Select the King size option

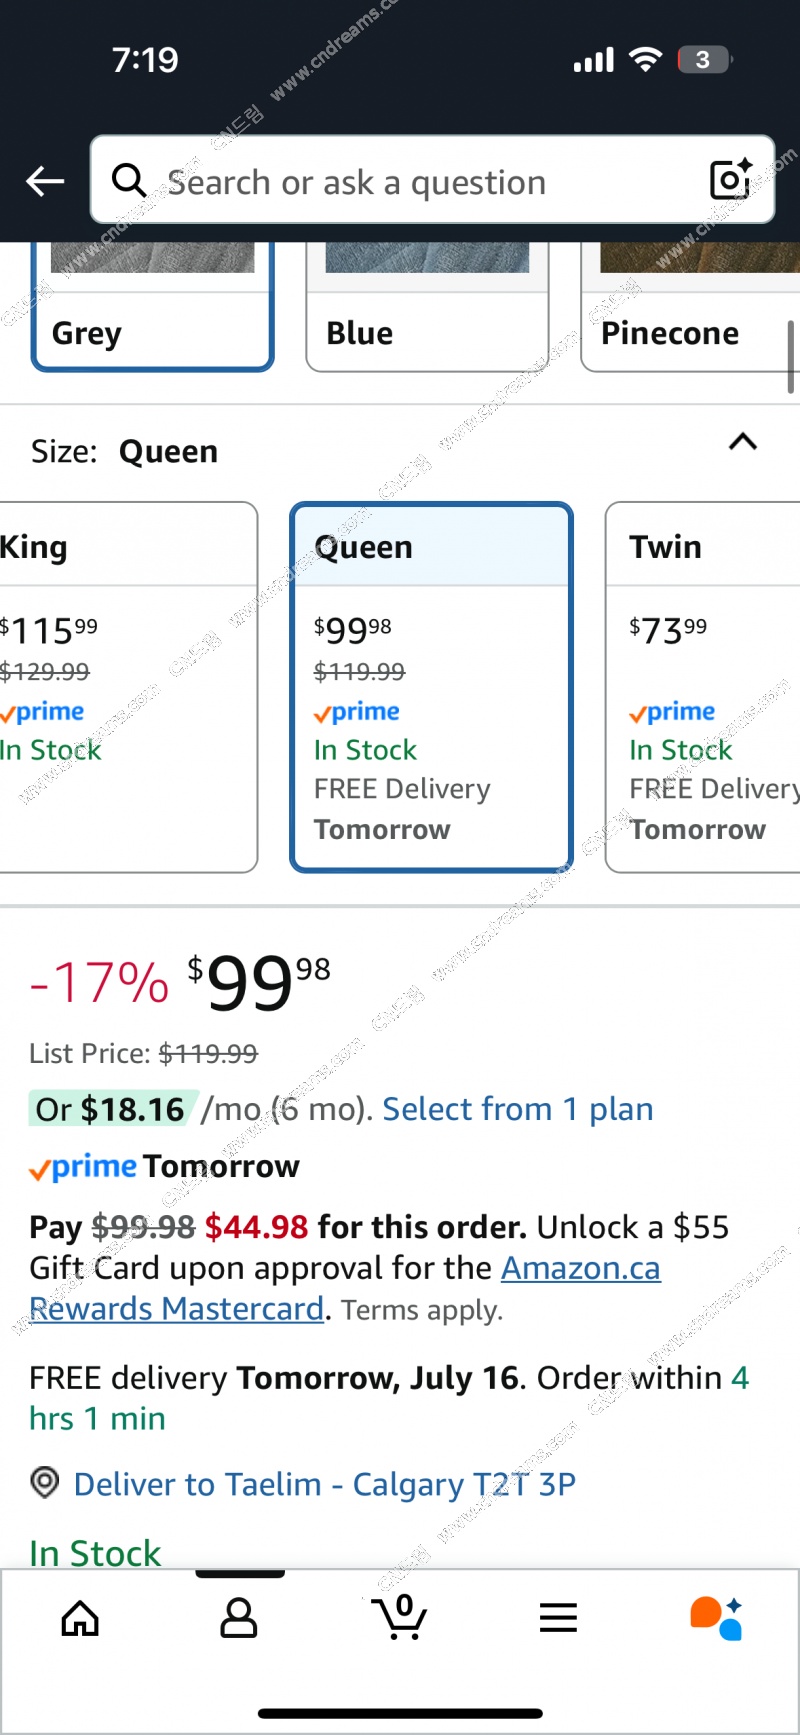tap(128, 687)
